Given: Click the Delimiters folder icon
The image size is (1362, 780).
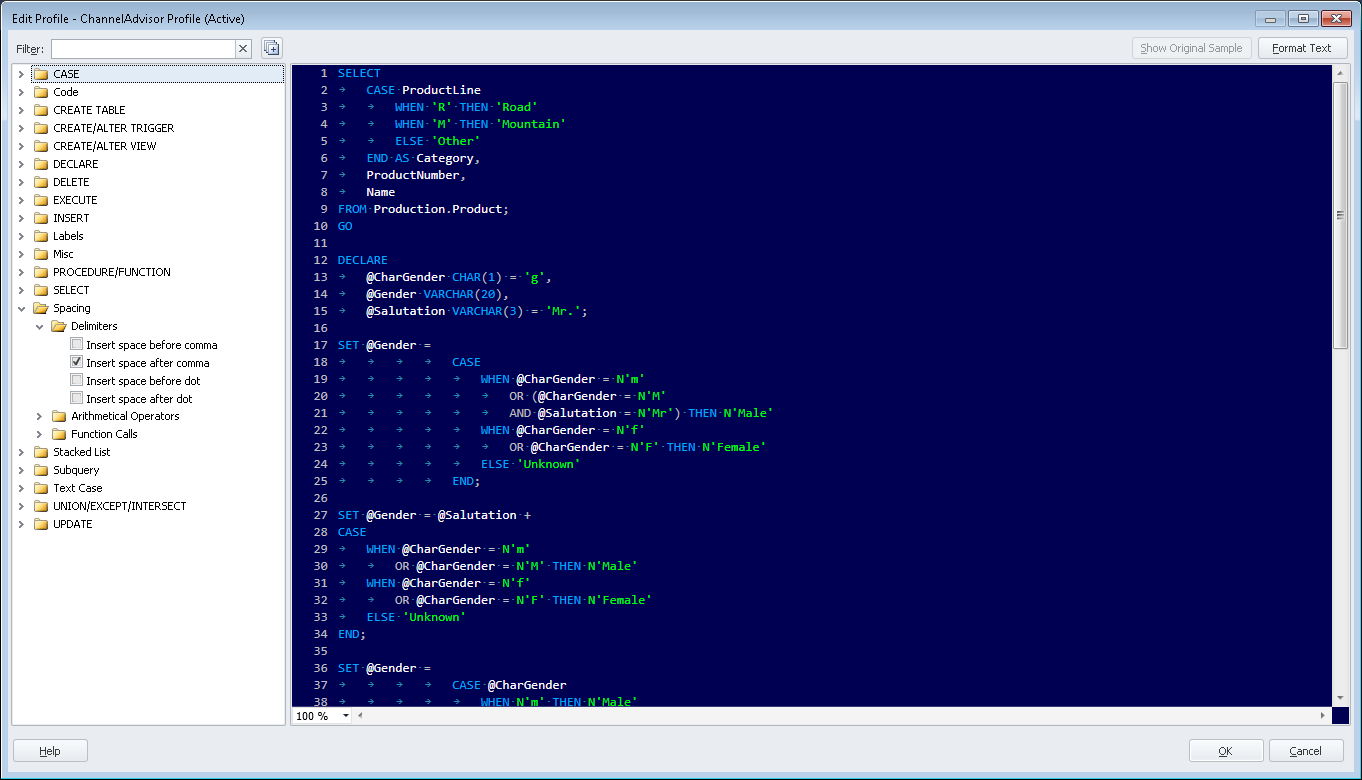Looking at the screenshot, I should click(58, 325).
